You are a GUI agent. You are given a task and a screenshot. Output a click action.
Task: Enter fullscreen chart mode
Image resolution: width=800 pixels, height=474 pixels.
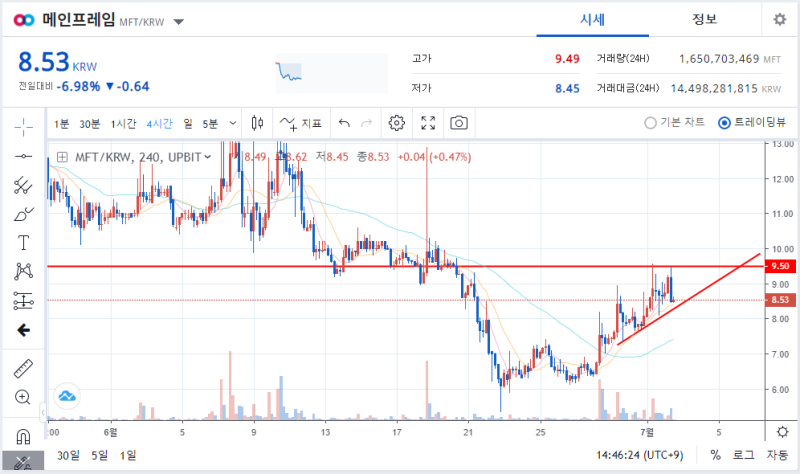tap(428, 123)
